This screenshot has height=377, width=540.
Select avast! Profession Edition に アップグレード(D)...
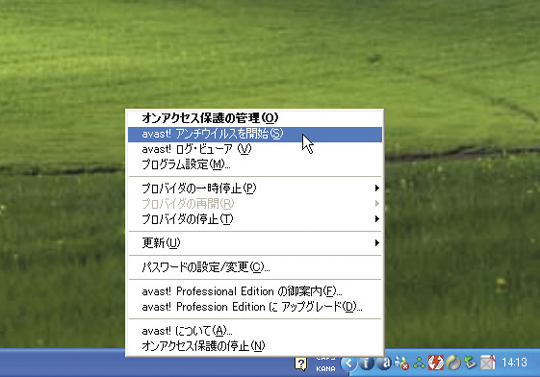(x=255, y=307)
